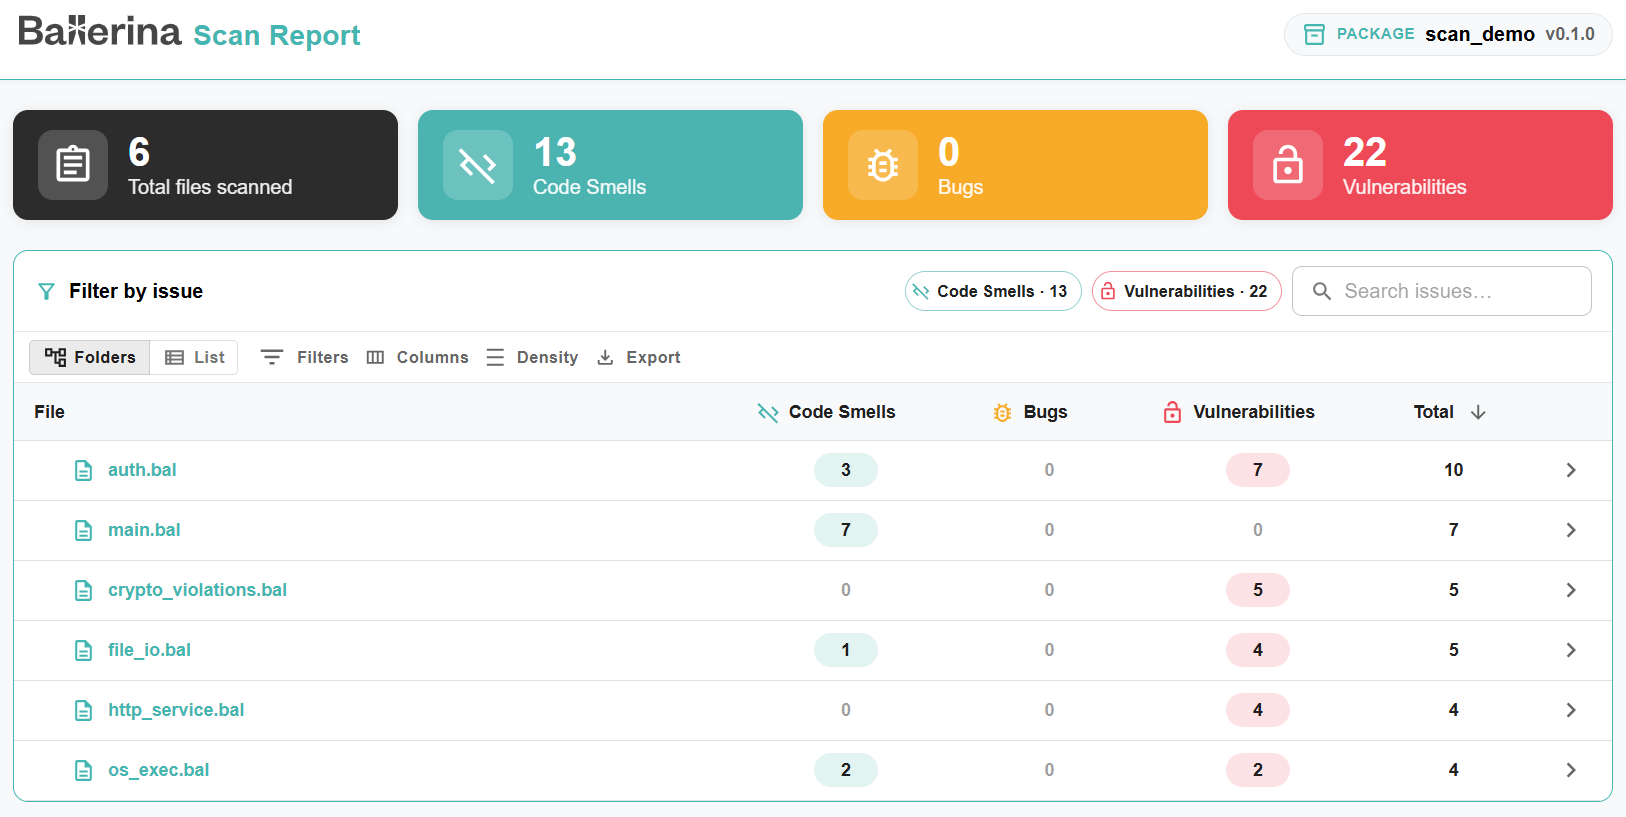This screenshot has width=1626, height=817.
Task: Switch to List view
Action: point(194,357)
